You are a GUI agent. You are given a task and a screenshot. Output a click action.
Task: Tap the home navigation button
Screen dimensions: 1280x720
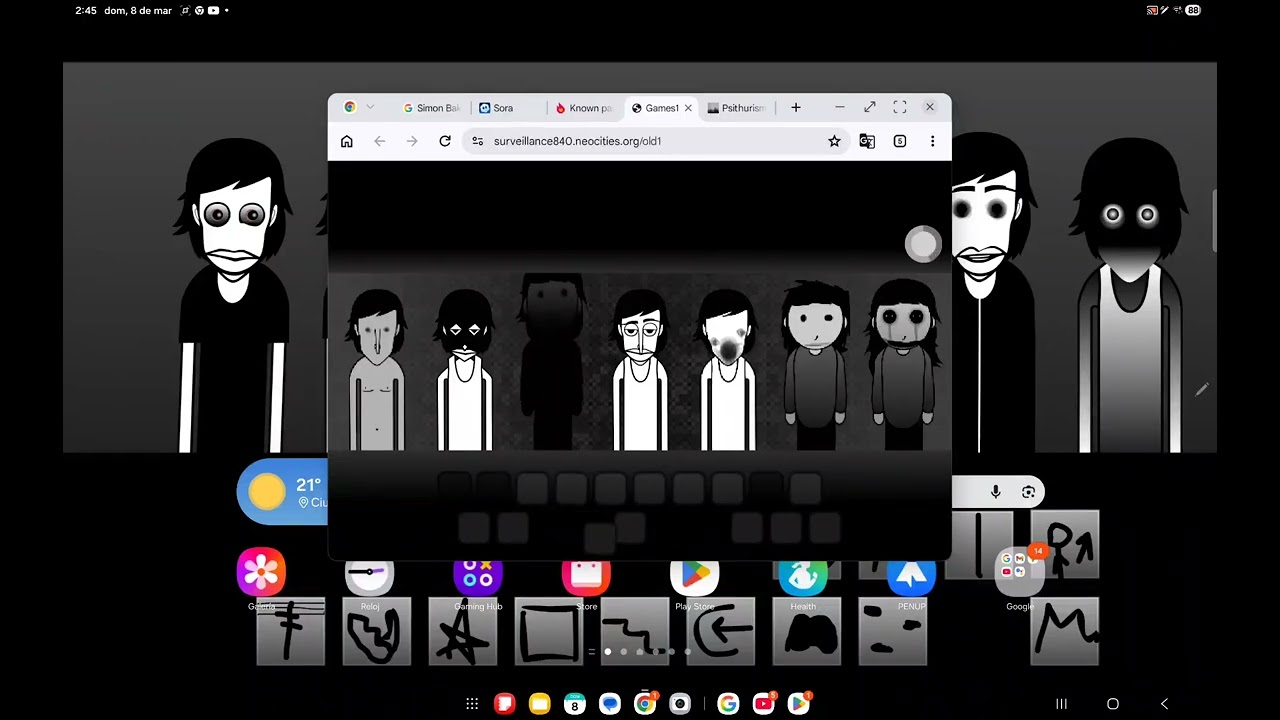[x=1112, y=704]
